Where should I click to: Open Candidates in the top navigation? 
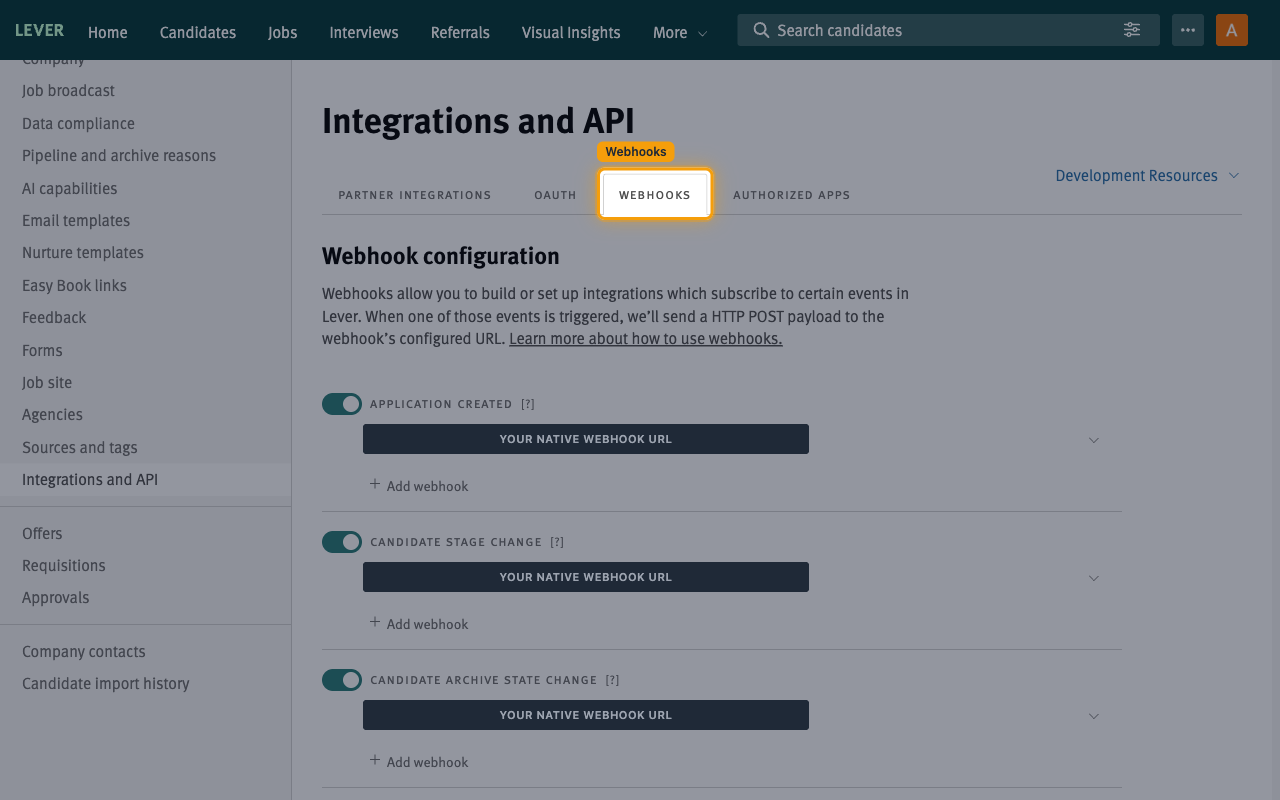pyautogui.click(x=198, y=32)
